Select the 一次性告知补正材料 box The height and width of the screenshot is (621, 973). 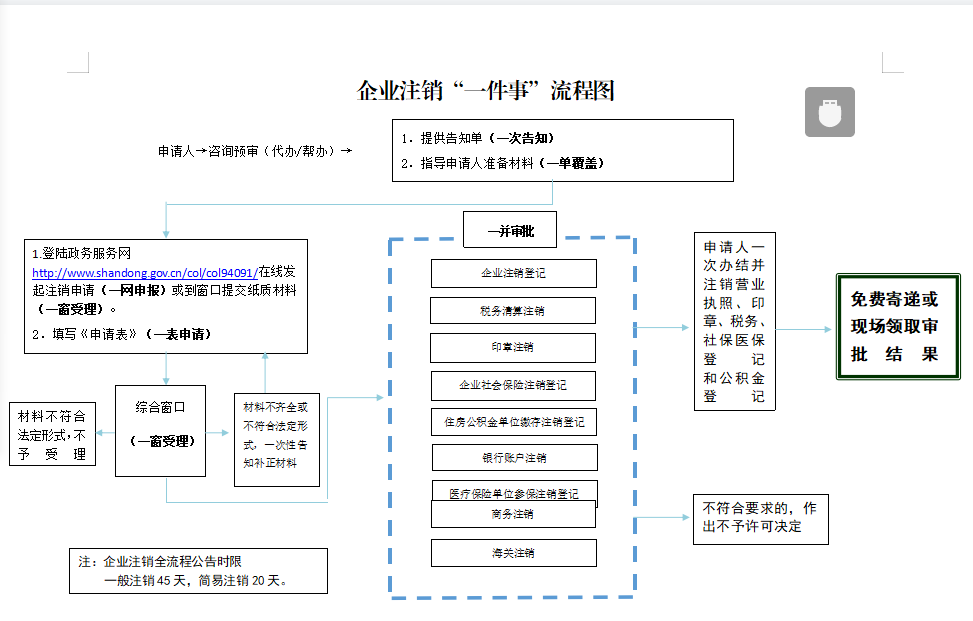[x=276, y=438]
